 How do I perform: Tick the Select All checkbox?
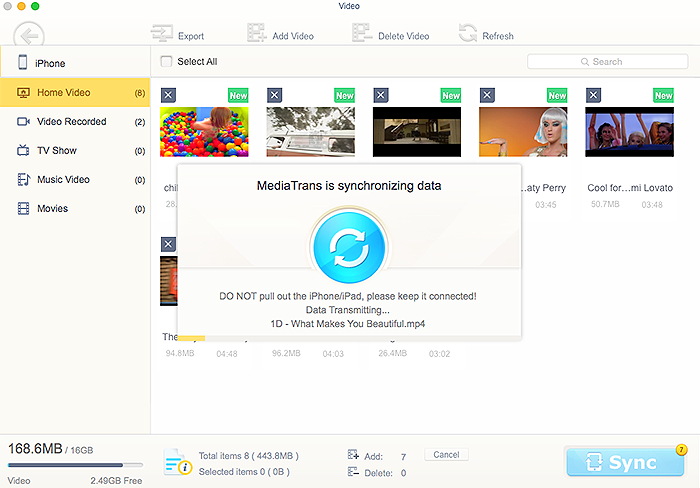[166, 61]
